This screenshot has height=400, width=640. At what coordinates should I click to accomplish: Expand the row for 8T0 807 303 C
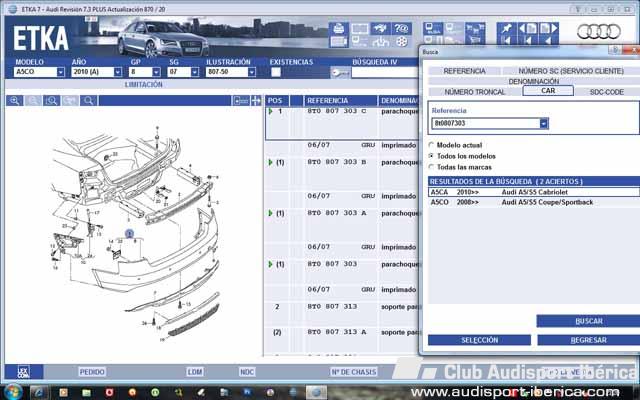point(270,111)
